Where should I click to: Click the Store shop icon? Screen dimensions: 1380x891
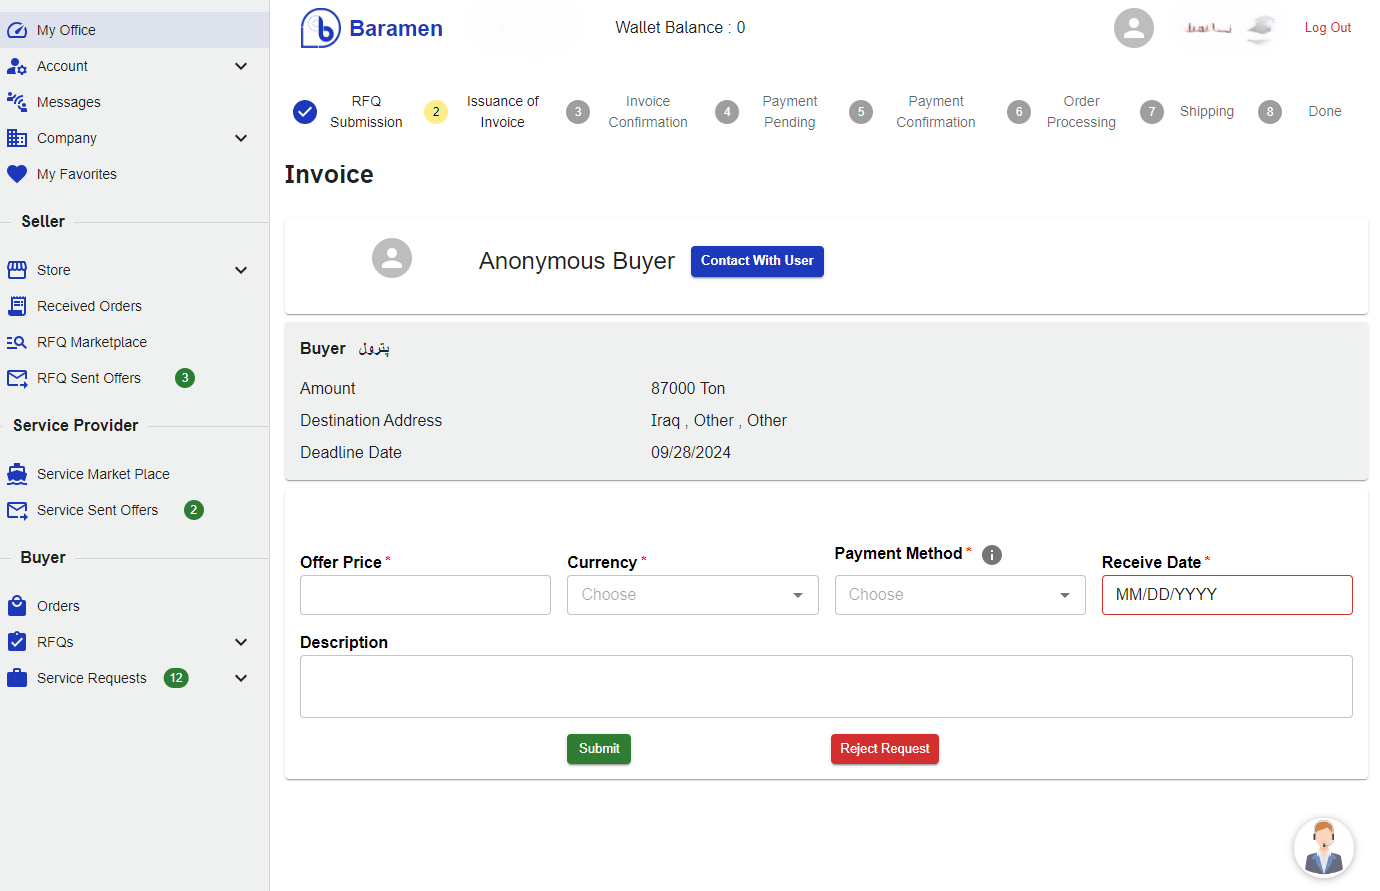(17, 270)
